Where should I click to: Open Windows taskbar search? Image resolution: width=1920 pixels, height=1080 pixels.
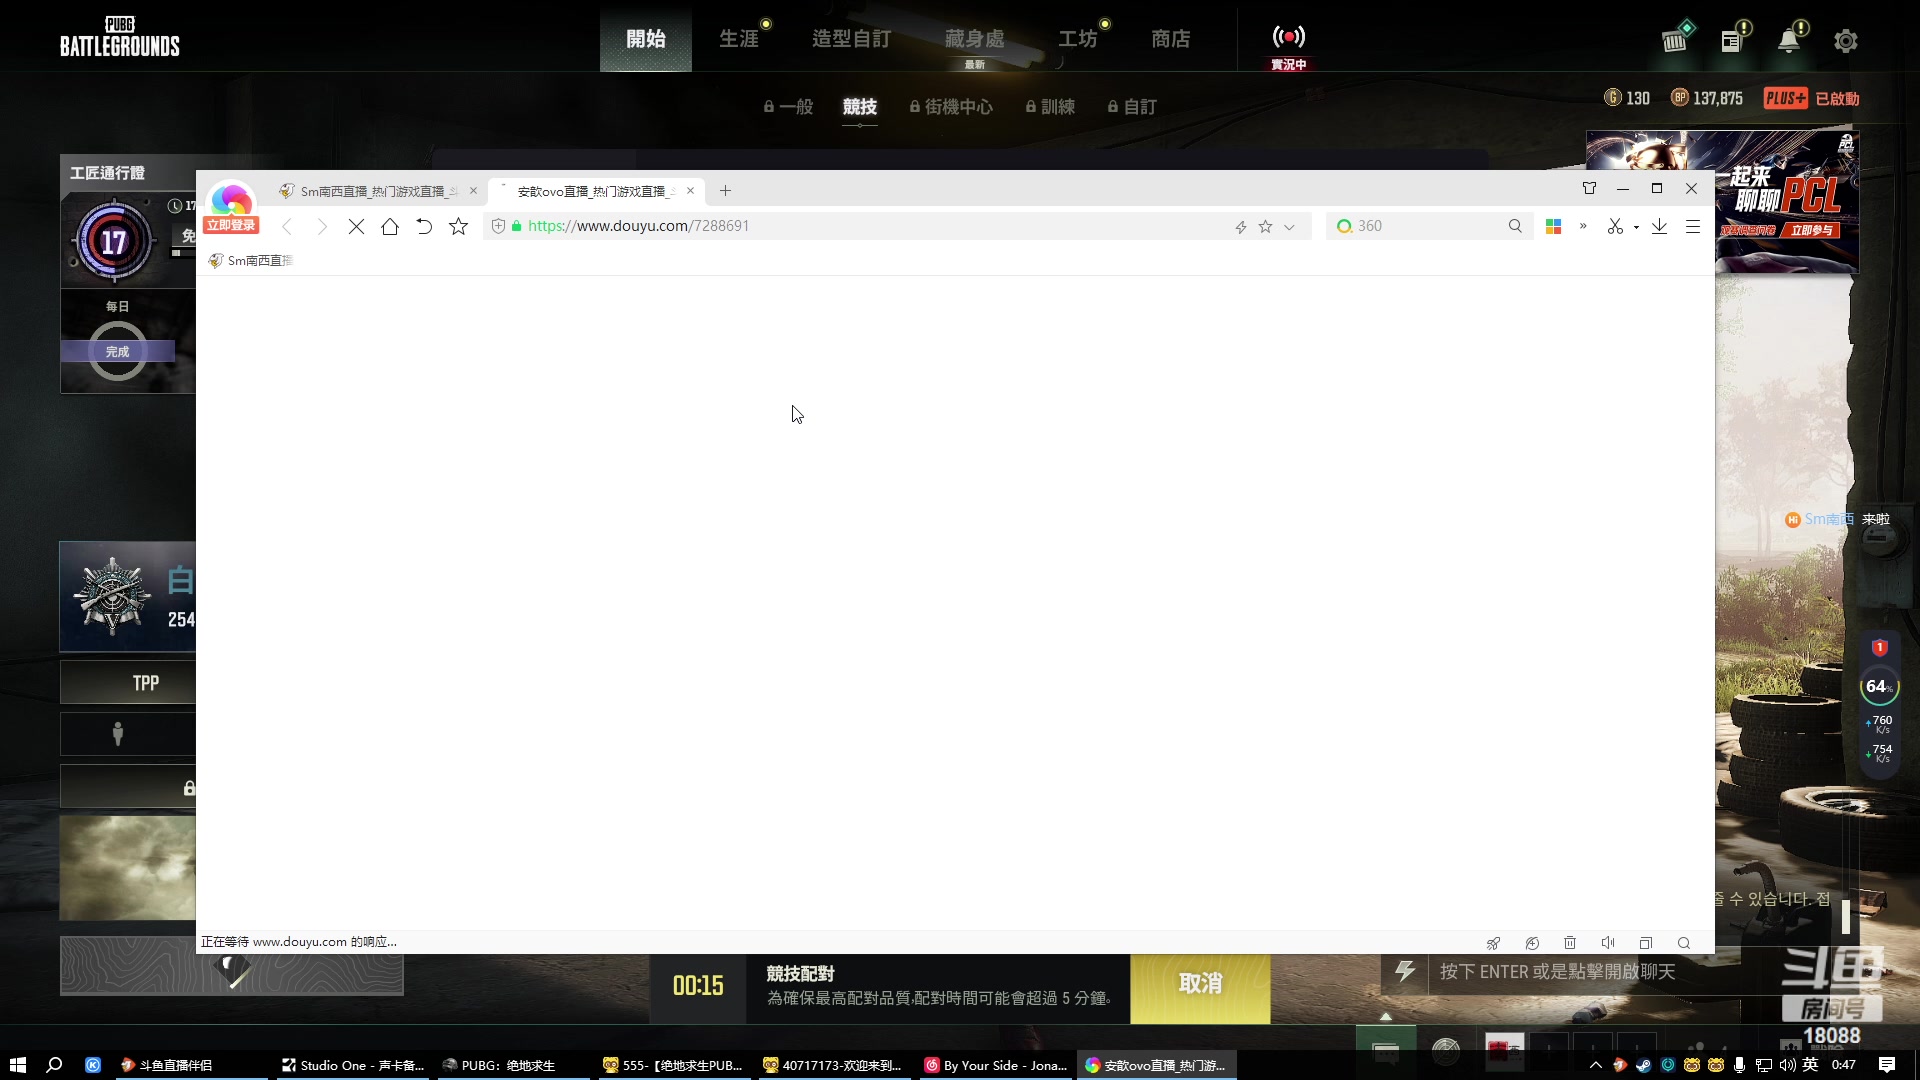(55, 1065)
